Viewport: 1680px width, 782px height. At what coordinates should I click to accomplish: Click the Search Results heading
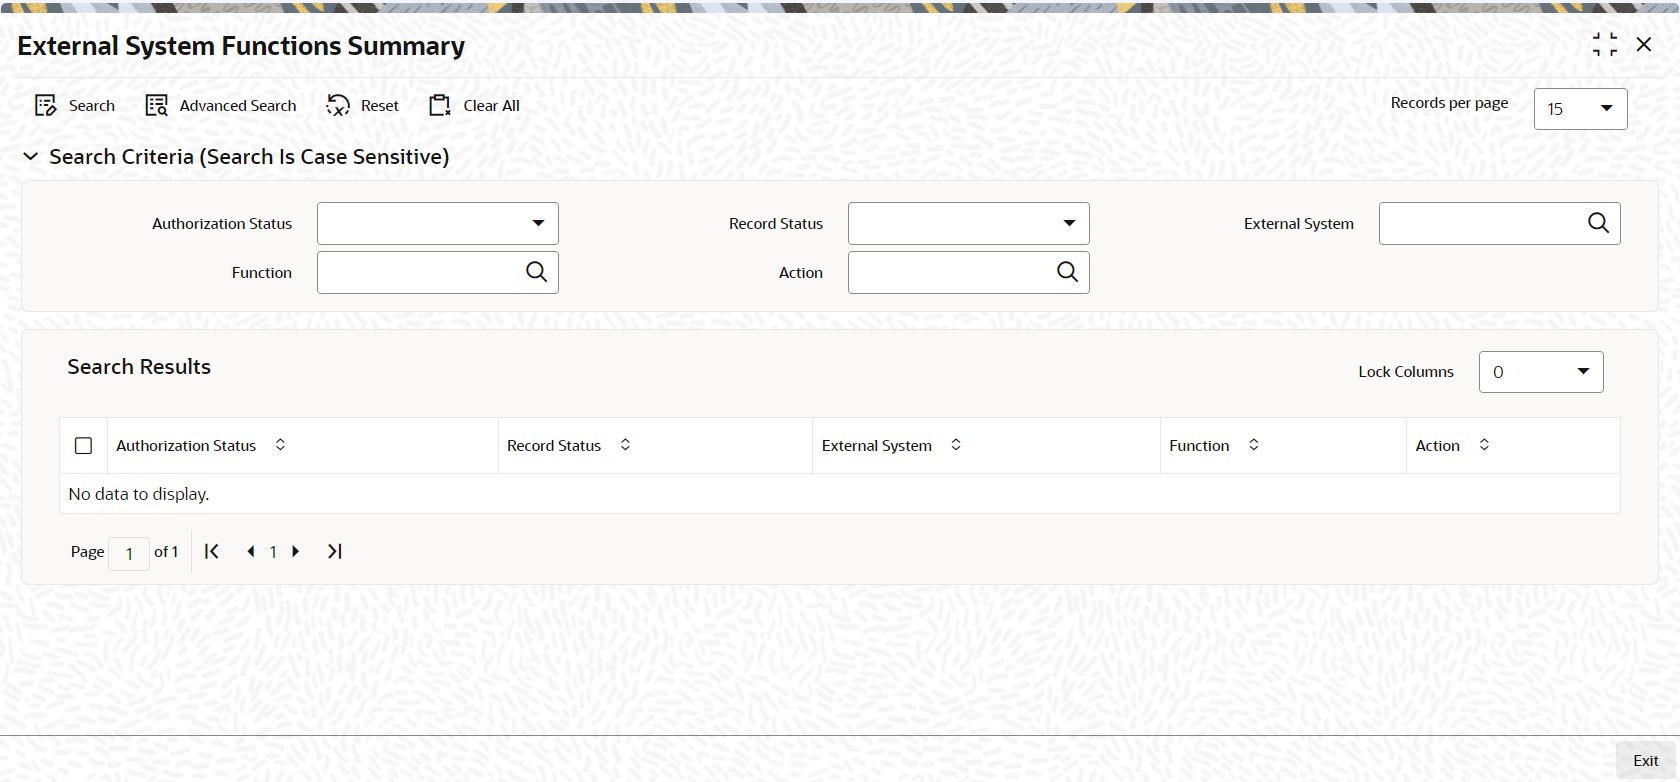139,367
